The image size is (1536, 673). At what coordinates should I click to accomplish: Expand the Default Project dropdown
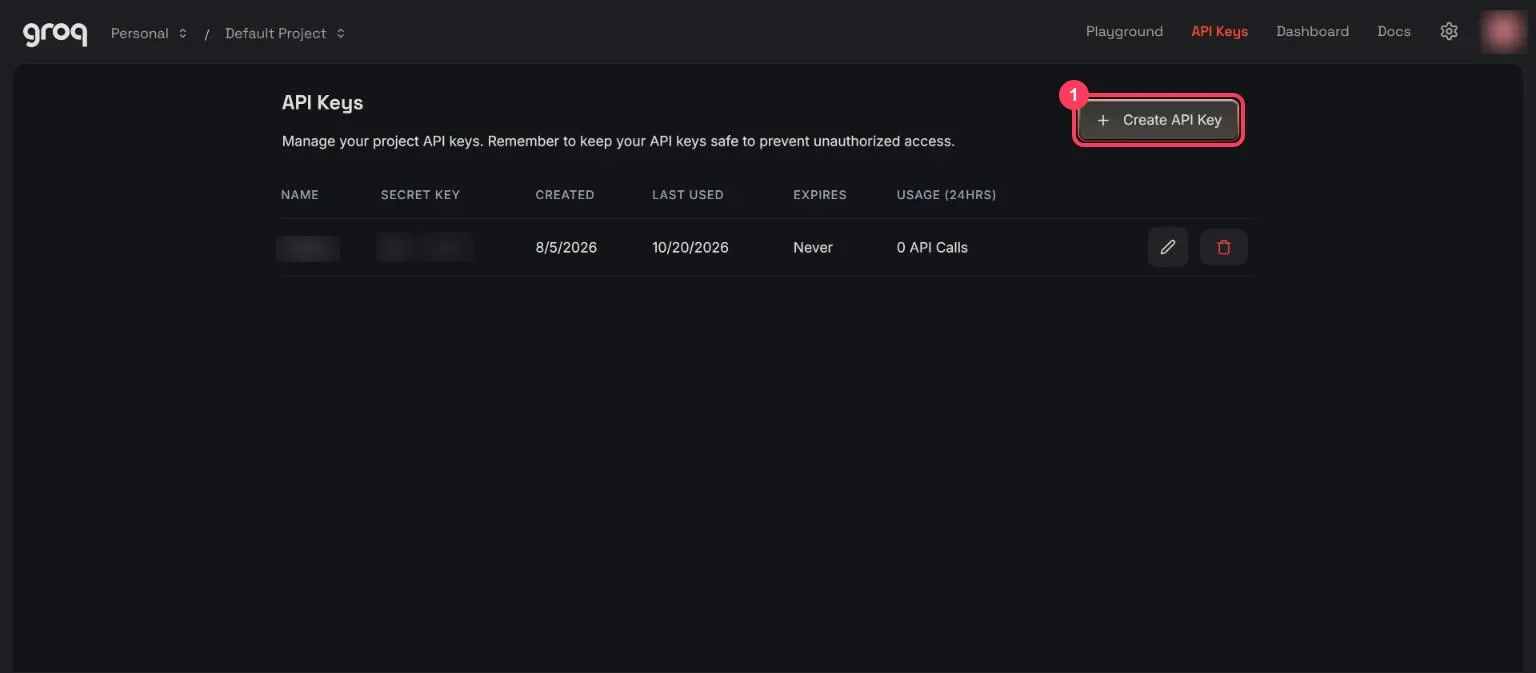(x=285, y=33)
